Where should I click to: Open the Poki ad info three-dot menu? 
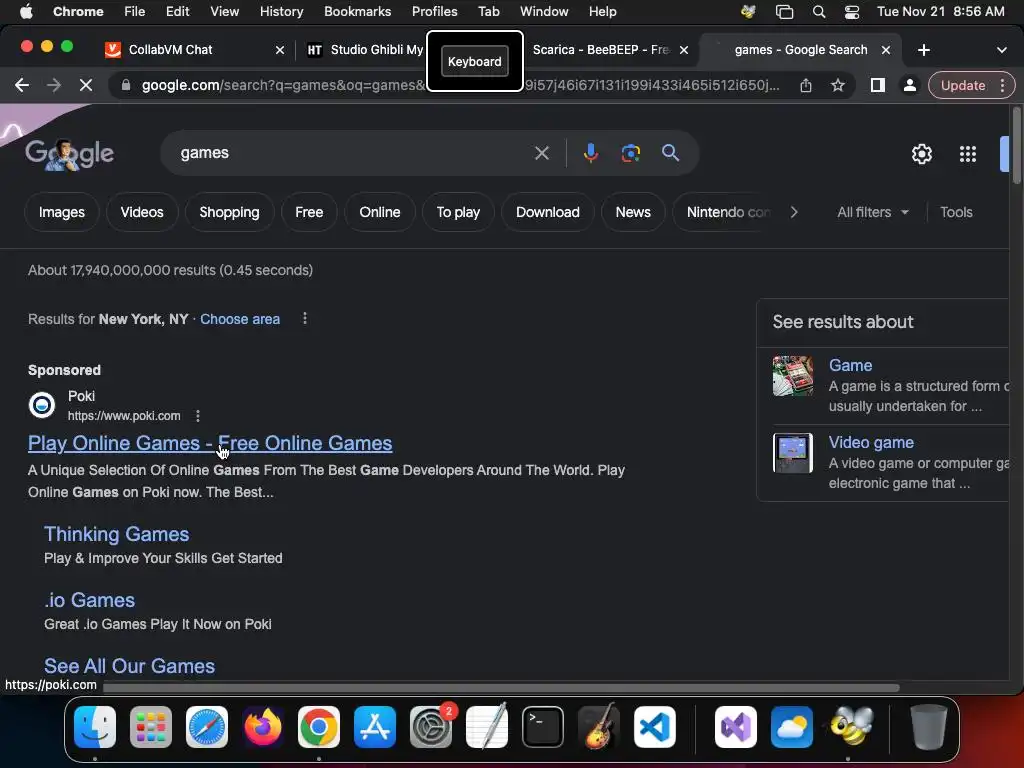197,416
